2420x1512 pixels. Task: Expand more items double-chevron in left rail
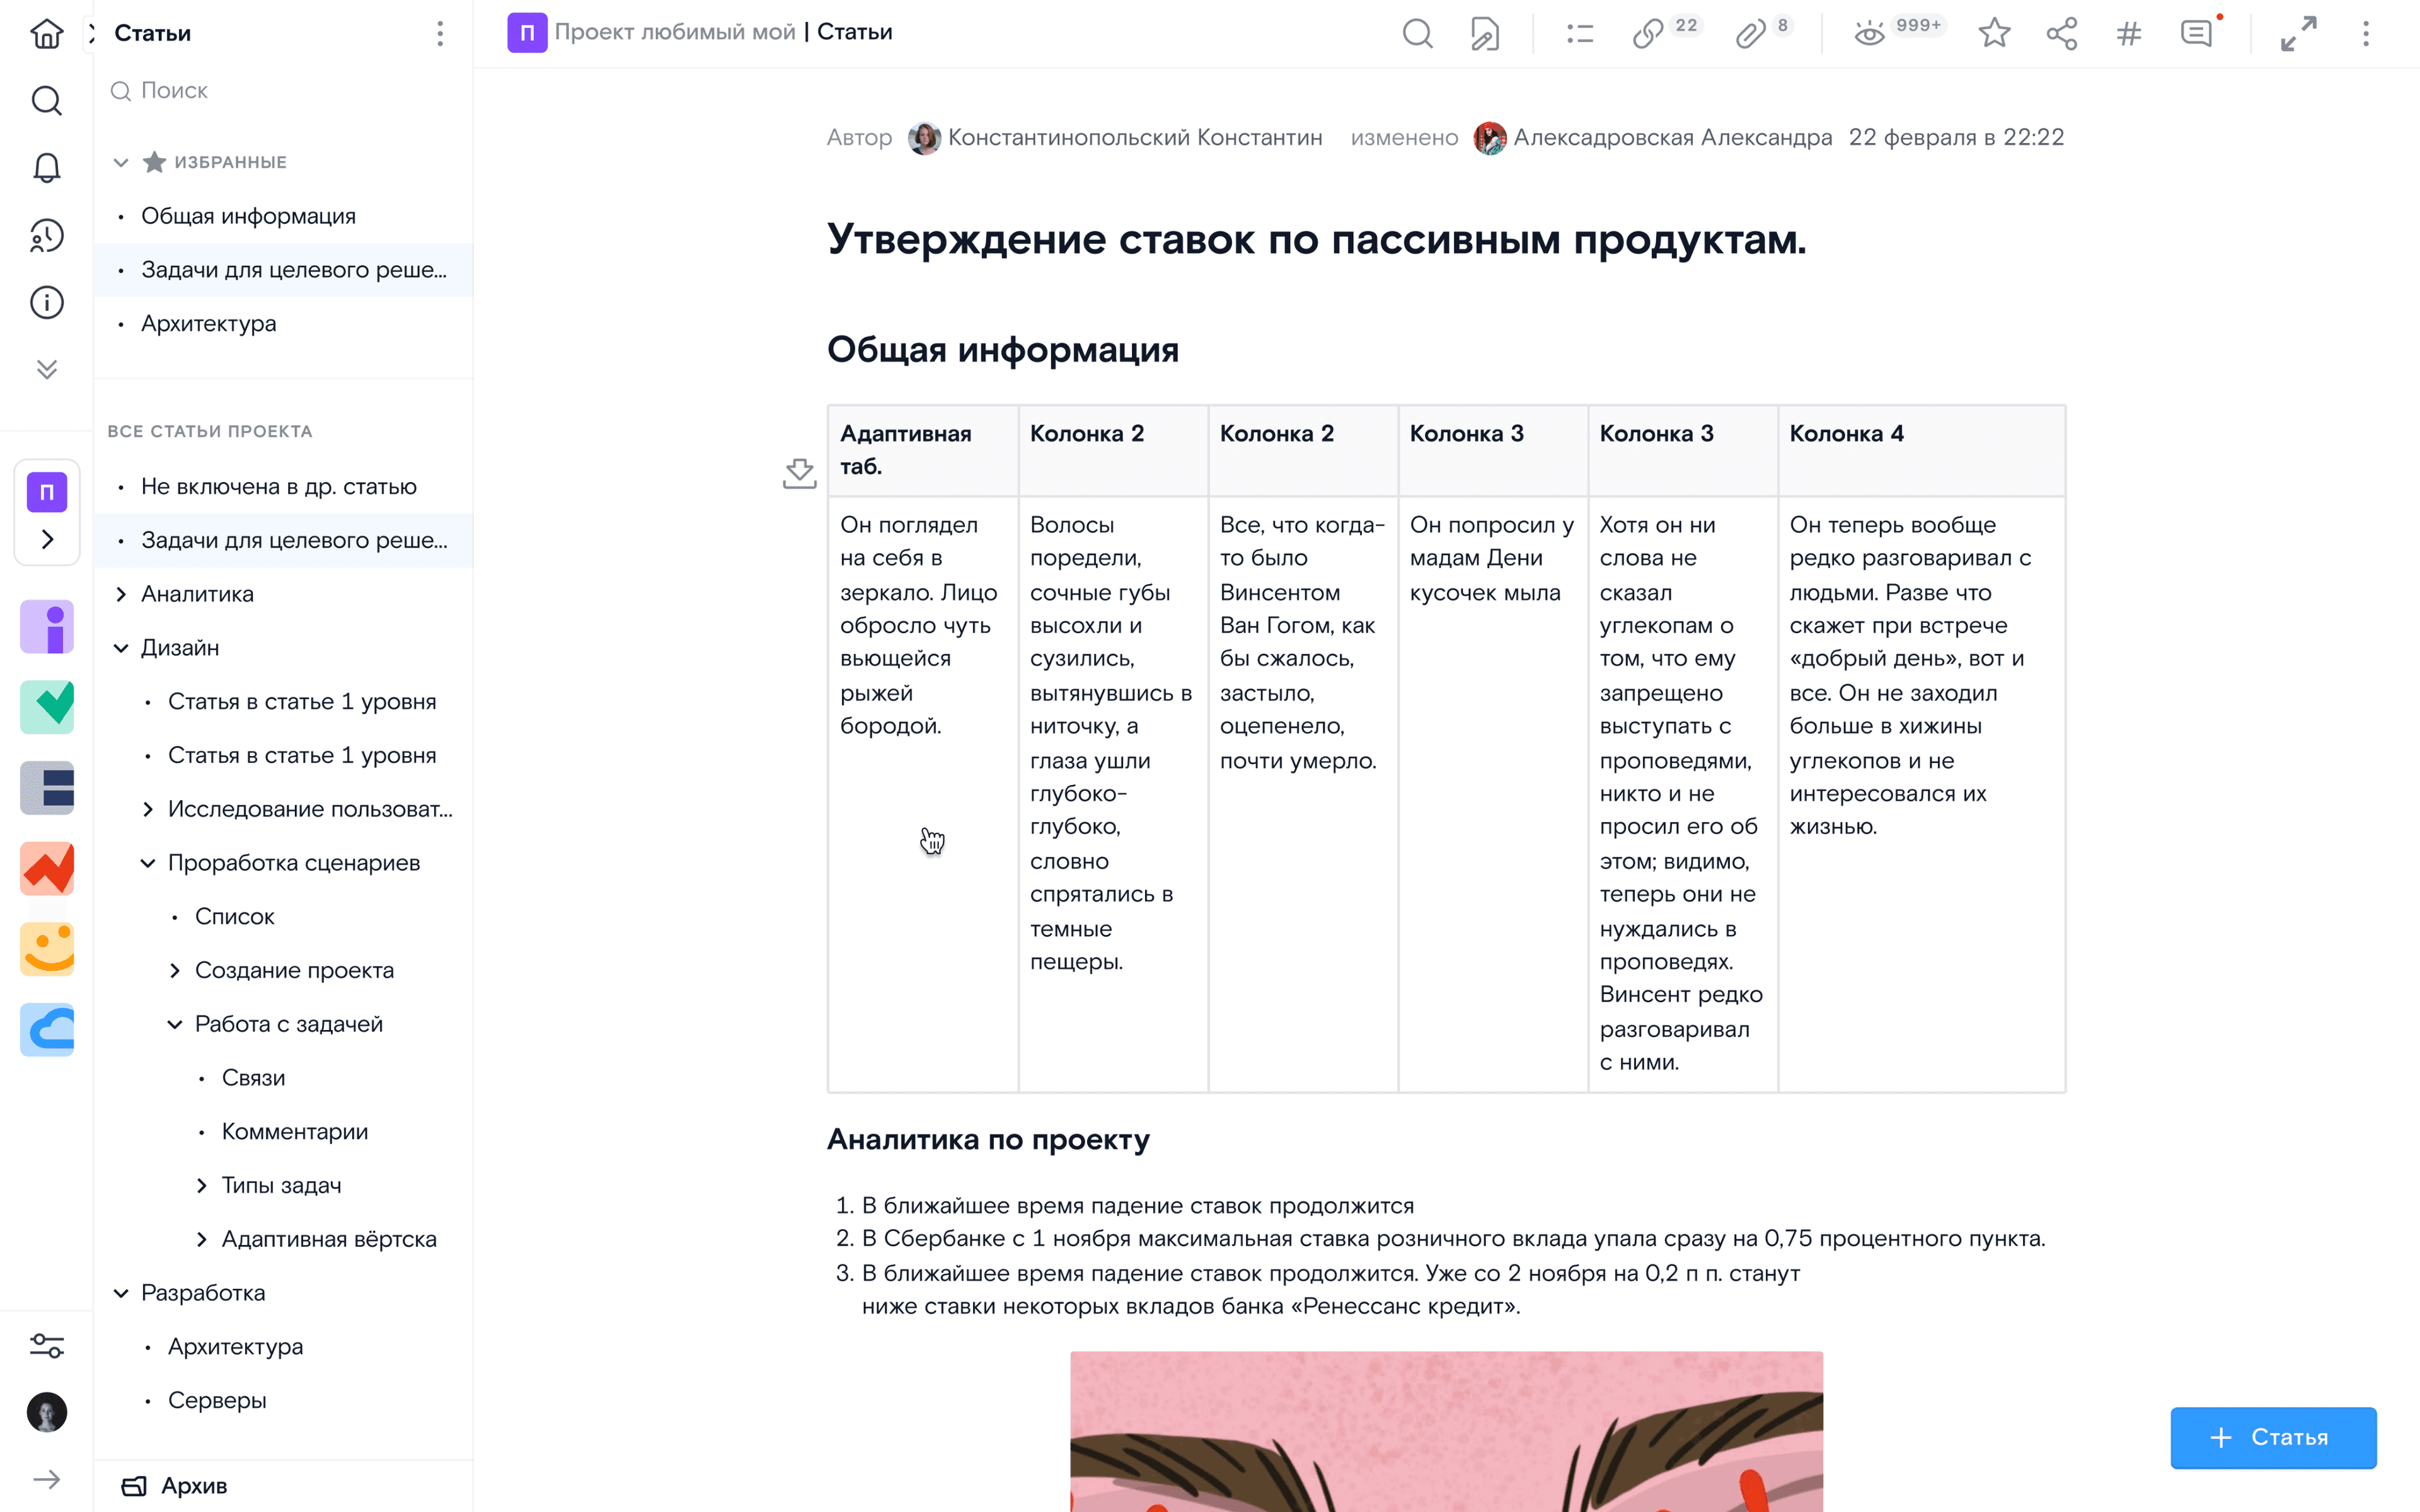(47, 369)
